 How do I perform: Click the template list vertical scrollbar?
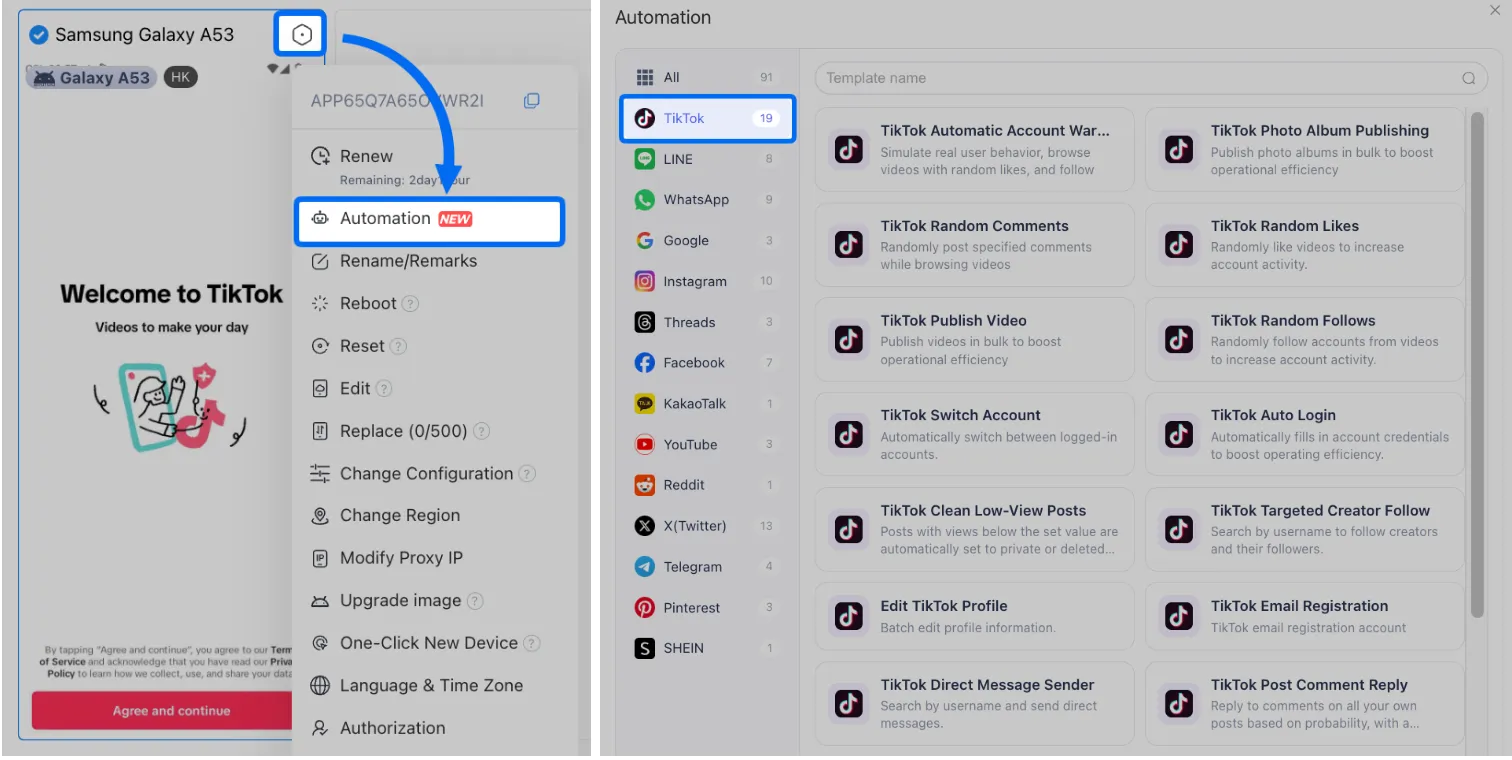1477,365
